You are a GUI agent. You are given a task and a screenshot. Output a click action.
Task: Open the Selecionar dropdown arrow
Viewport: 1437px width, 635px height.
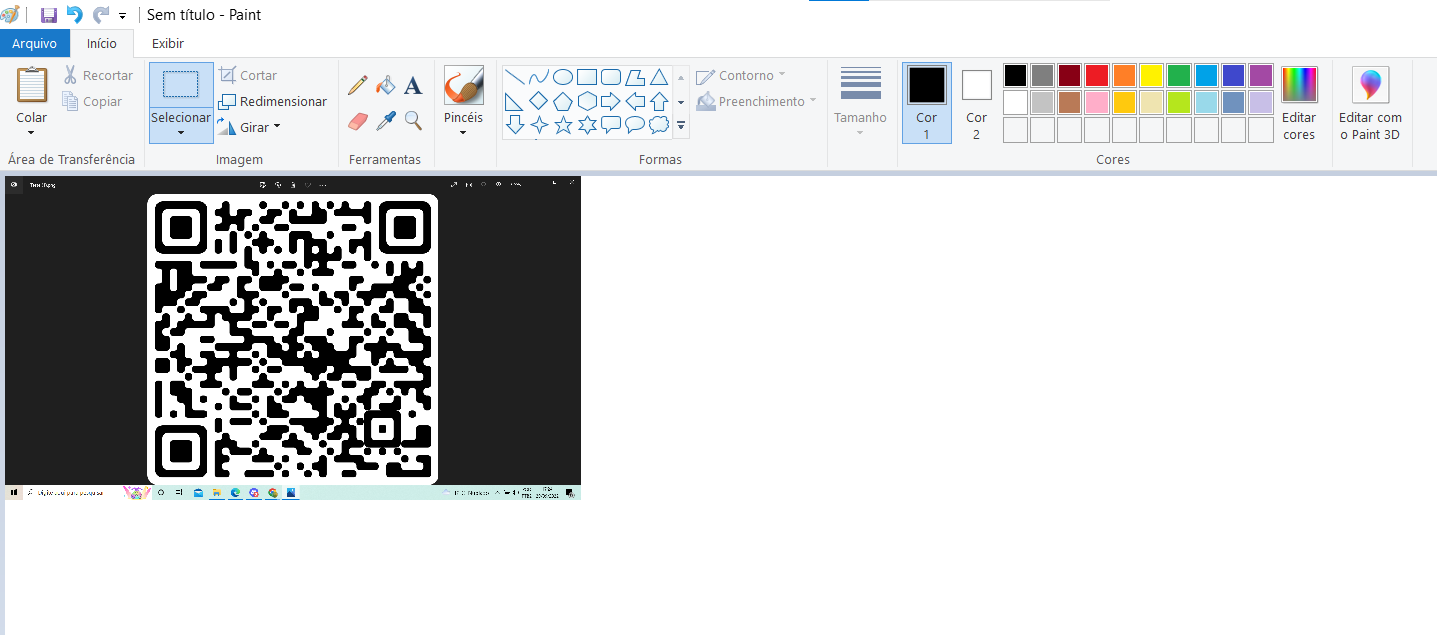(181, 132)
